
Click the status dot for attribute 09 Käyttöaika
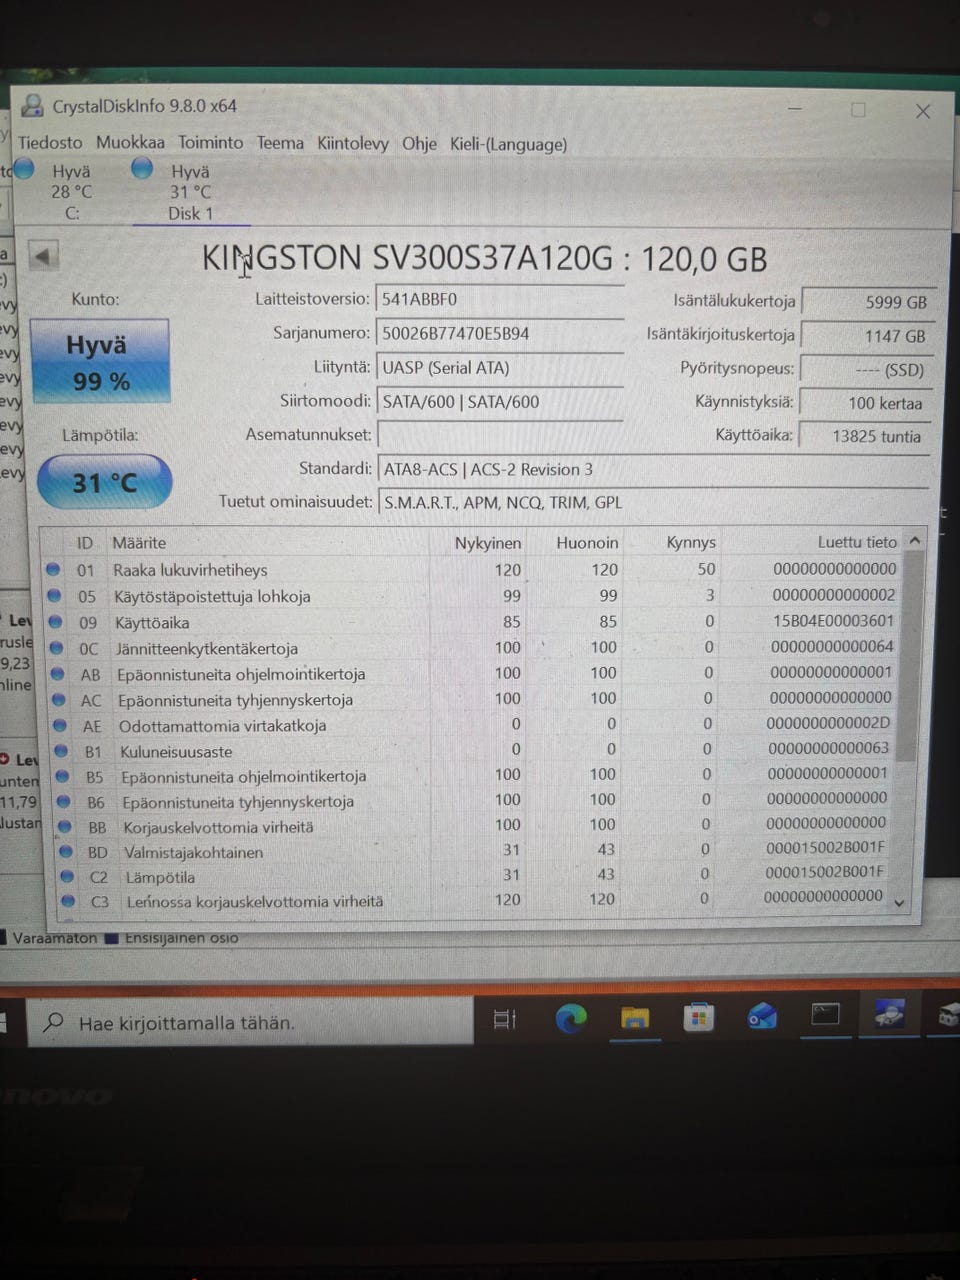click(55, 622)
